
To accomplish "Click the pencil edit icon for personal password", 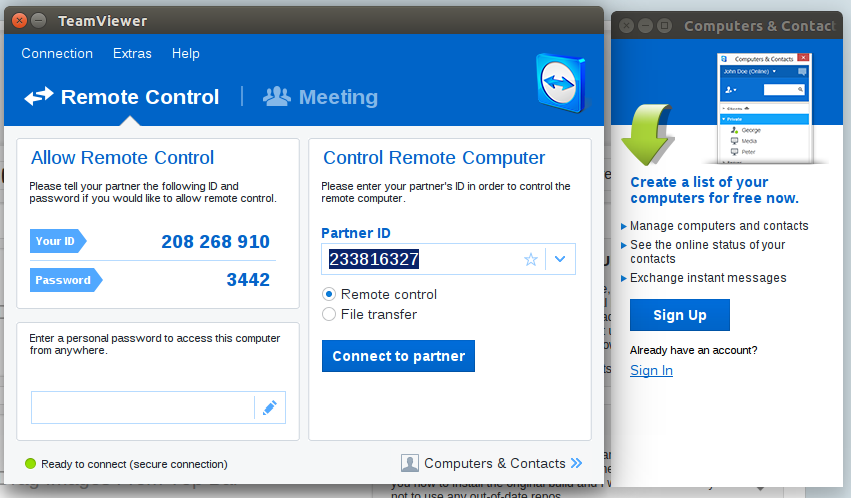I will [x=270, y=407].
